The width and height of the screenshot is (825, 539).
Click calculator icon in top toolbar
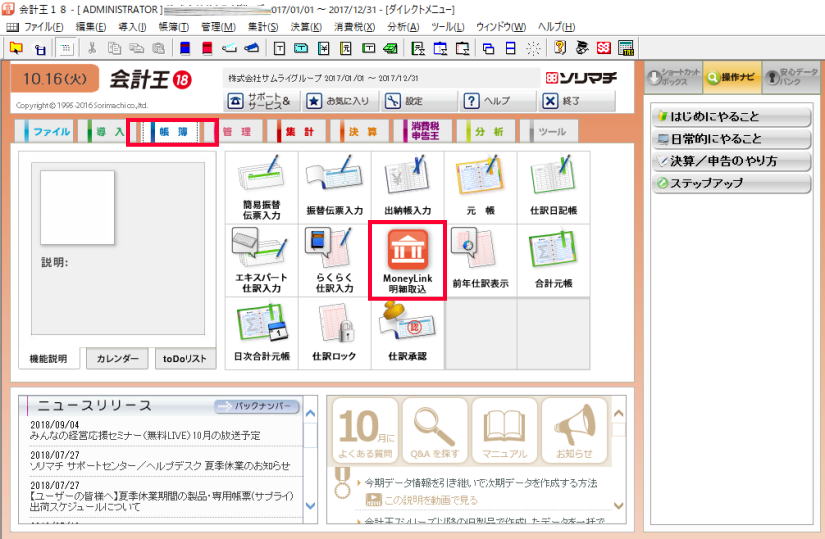pos(626,47)
